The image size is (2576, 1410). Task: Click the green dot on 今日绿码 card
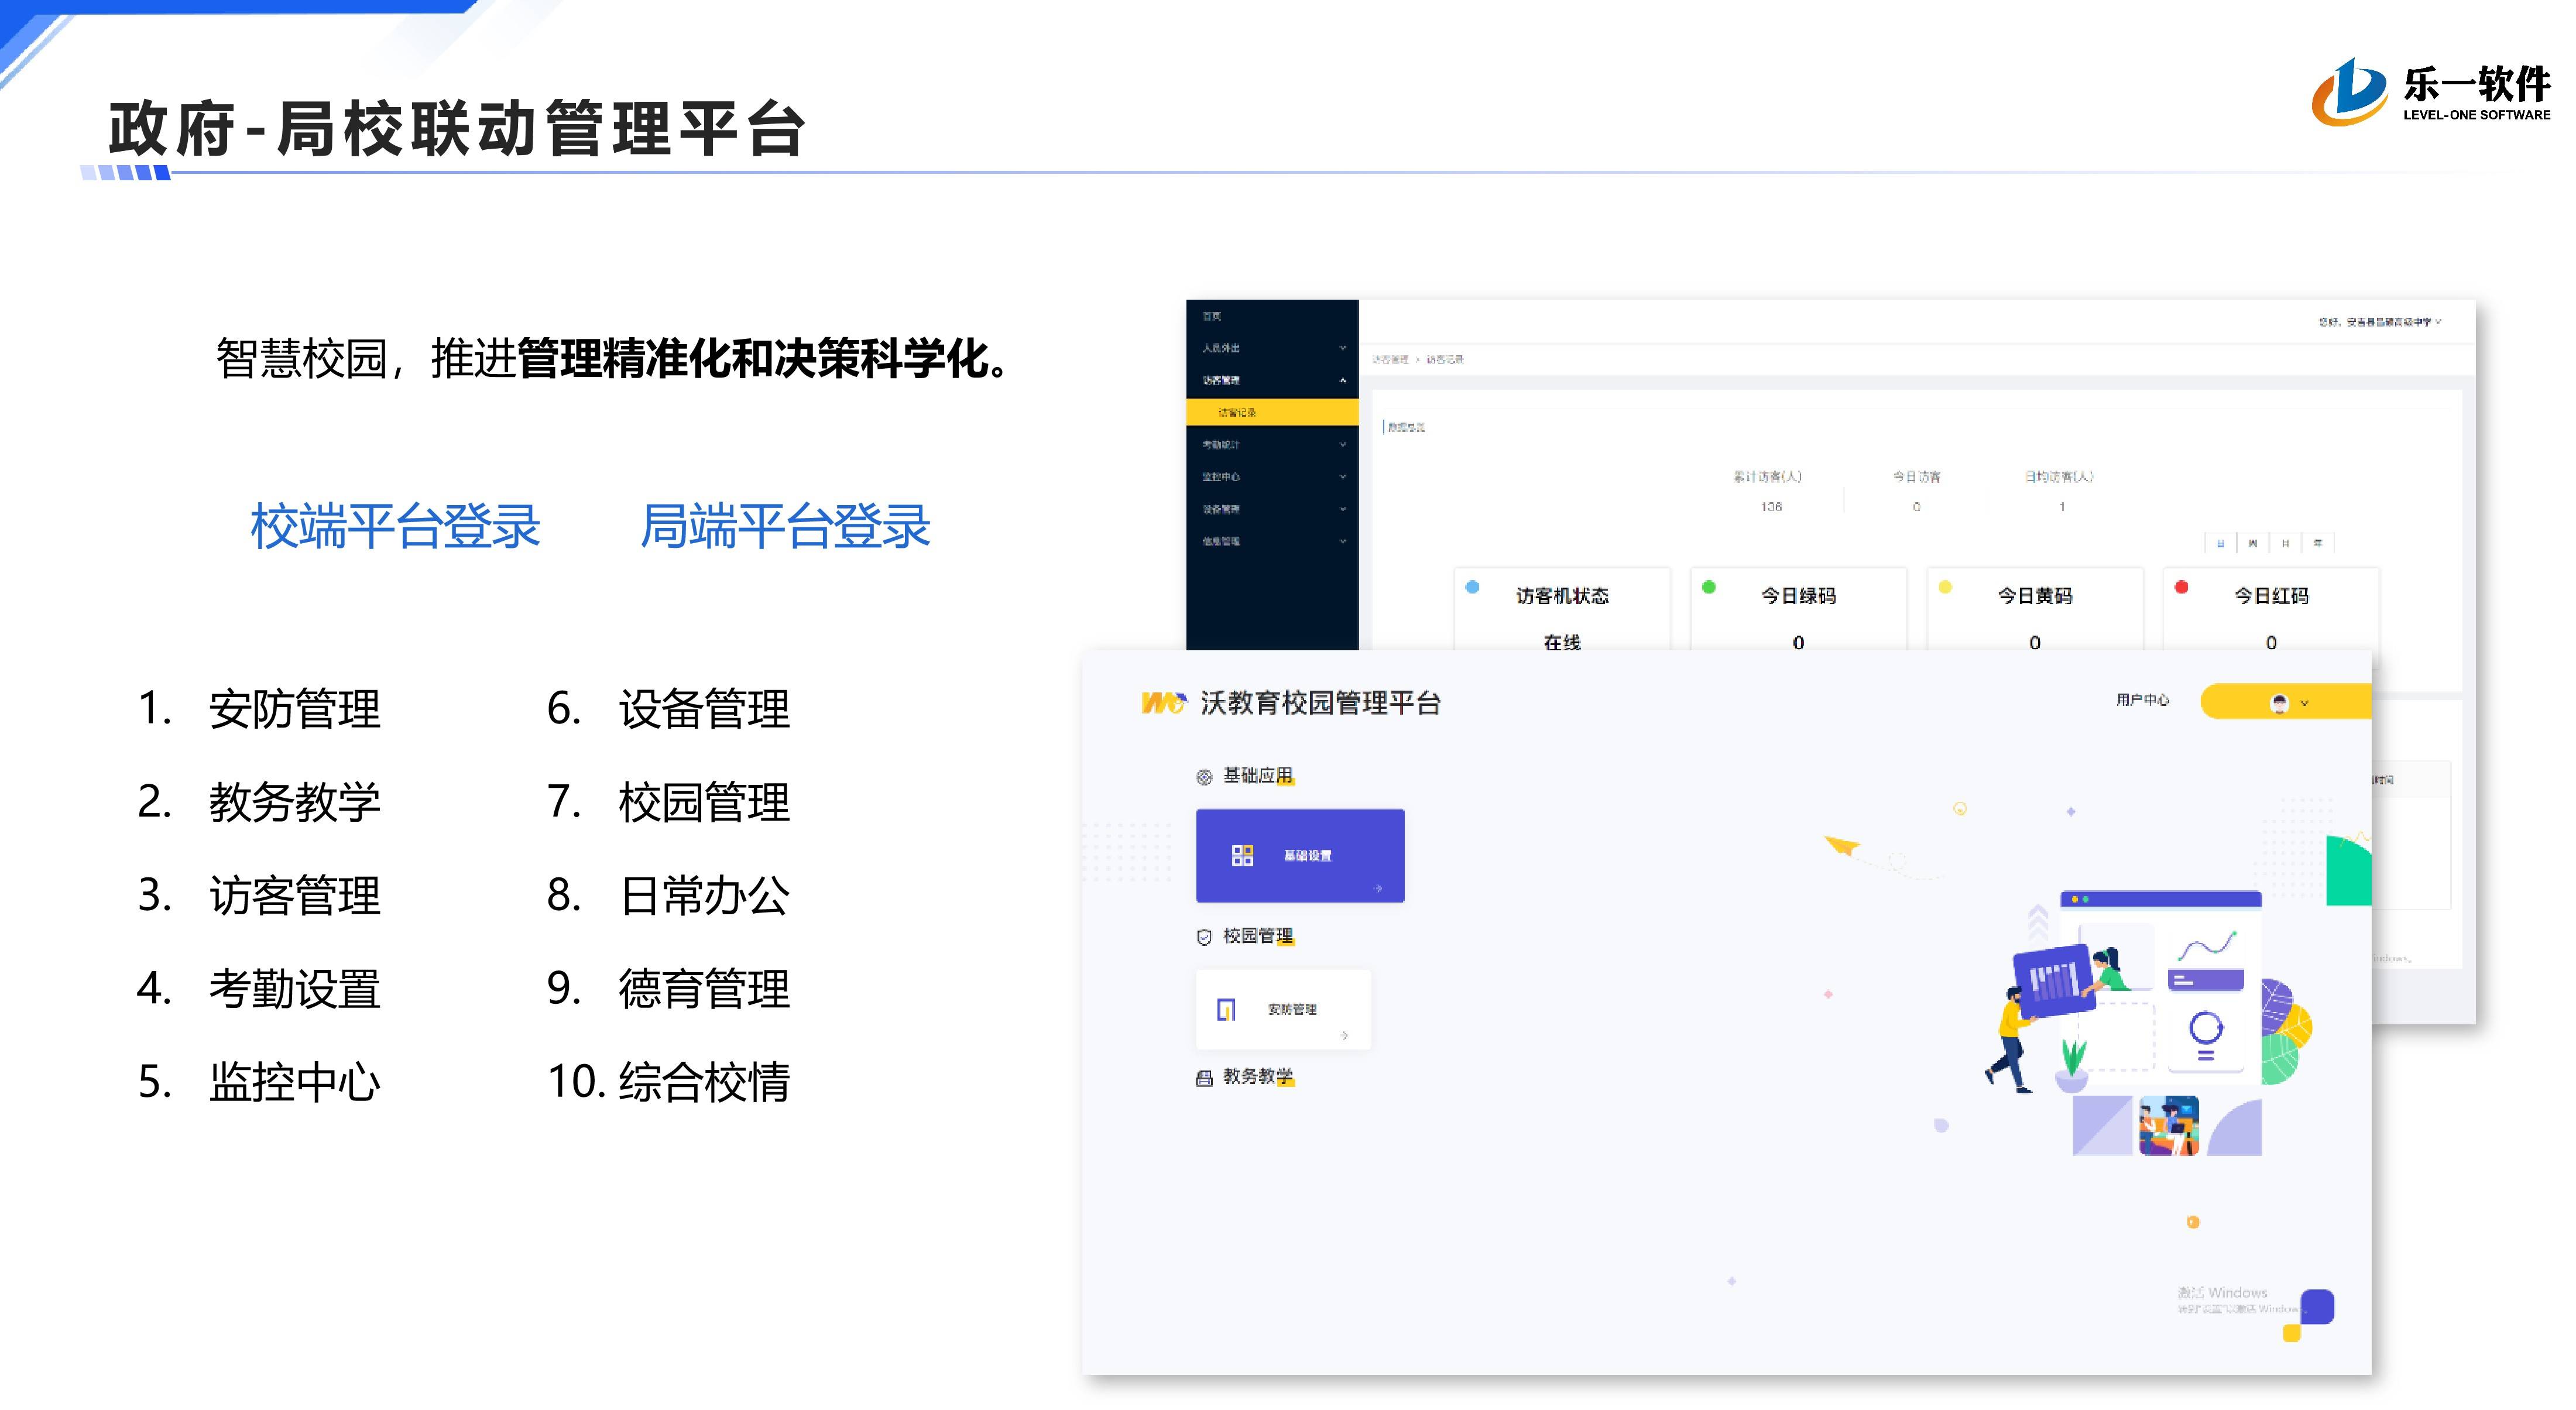1709,587
